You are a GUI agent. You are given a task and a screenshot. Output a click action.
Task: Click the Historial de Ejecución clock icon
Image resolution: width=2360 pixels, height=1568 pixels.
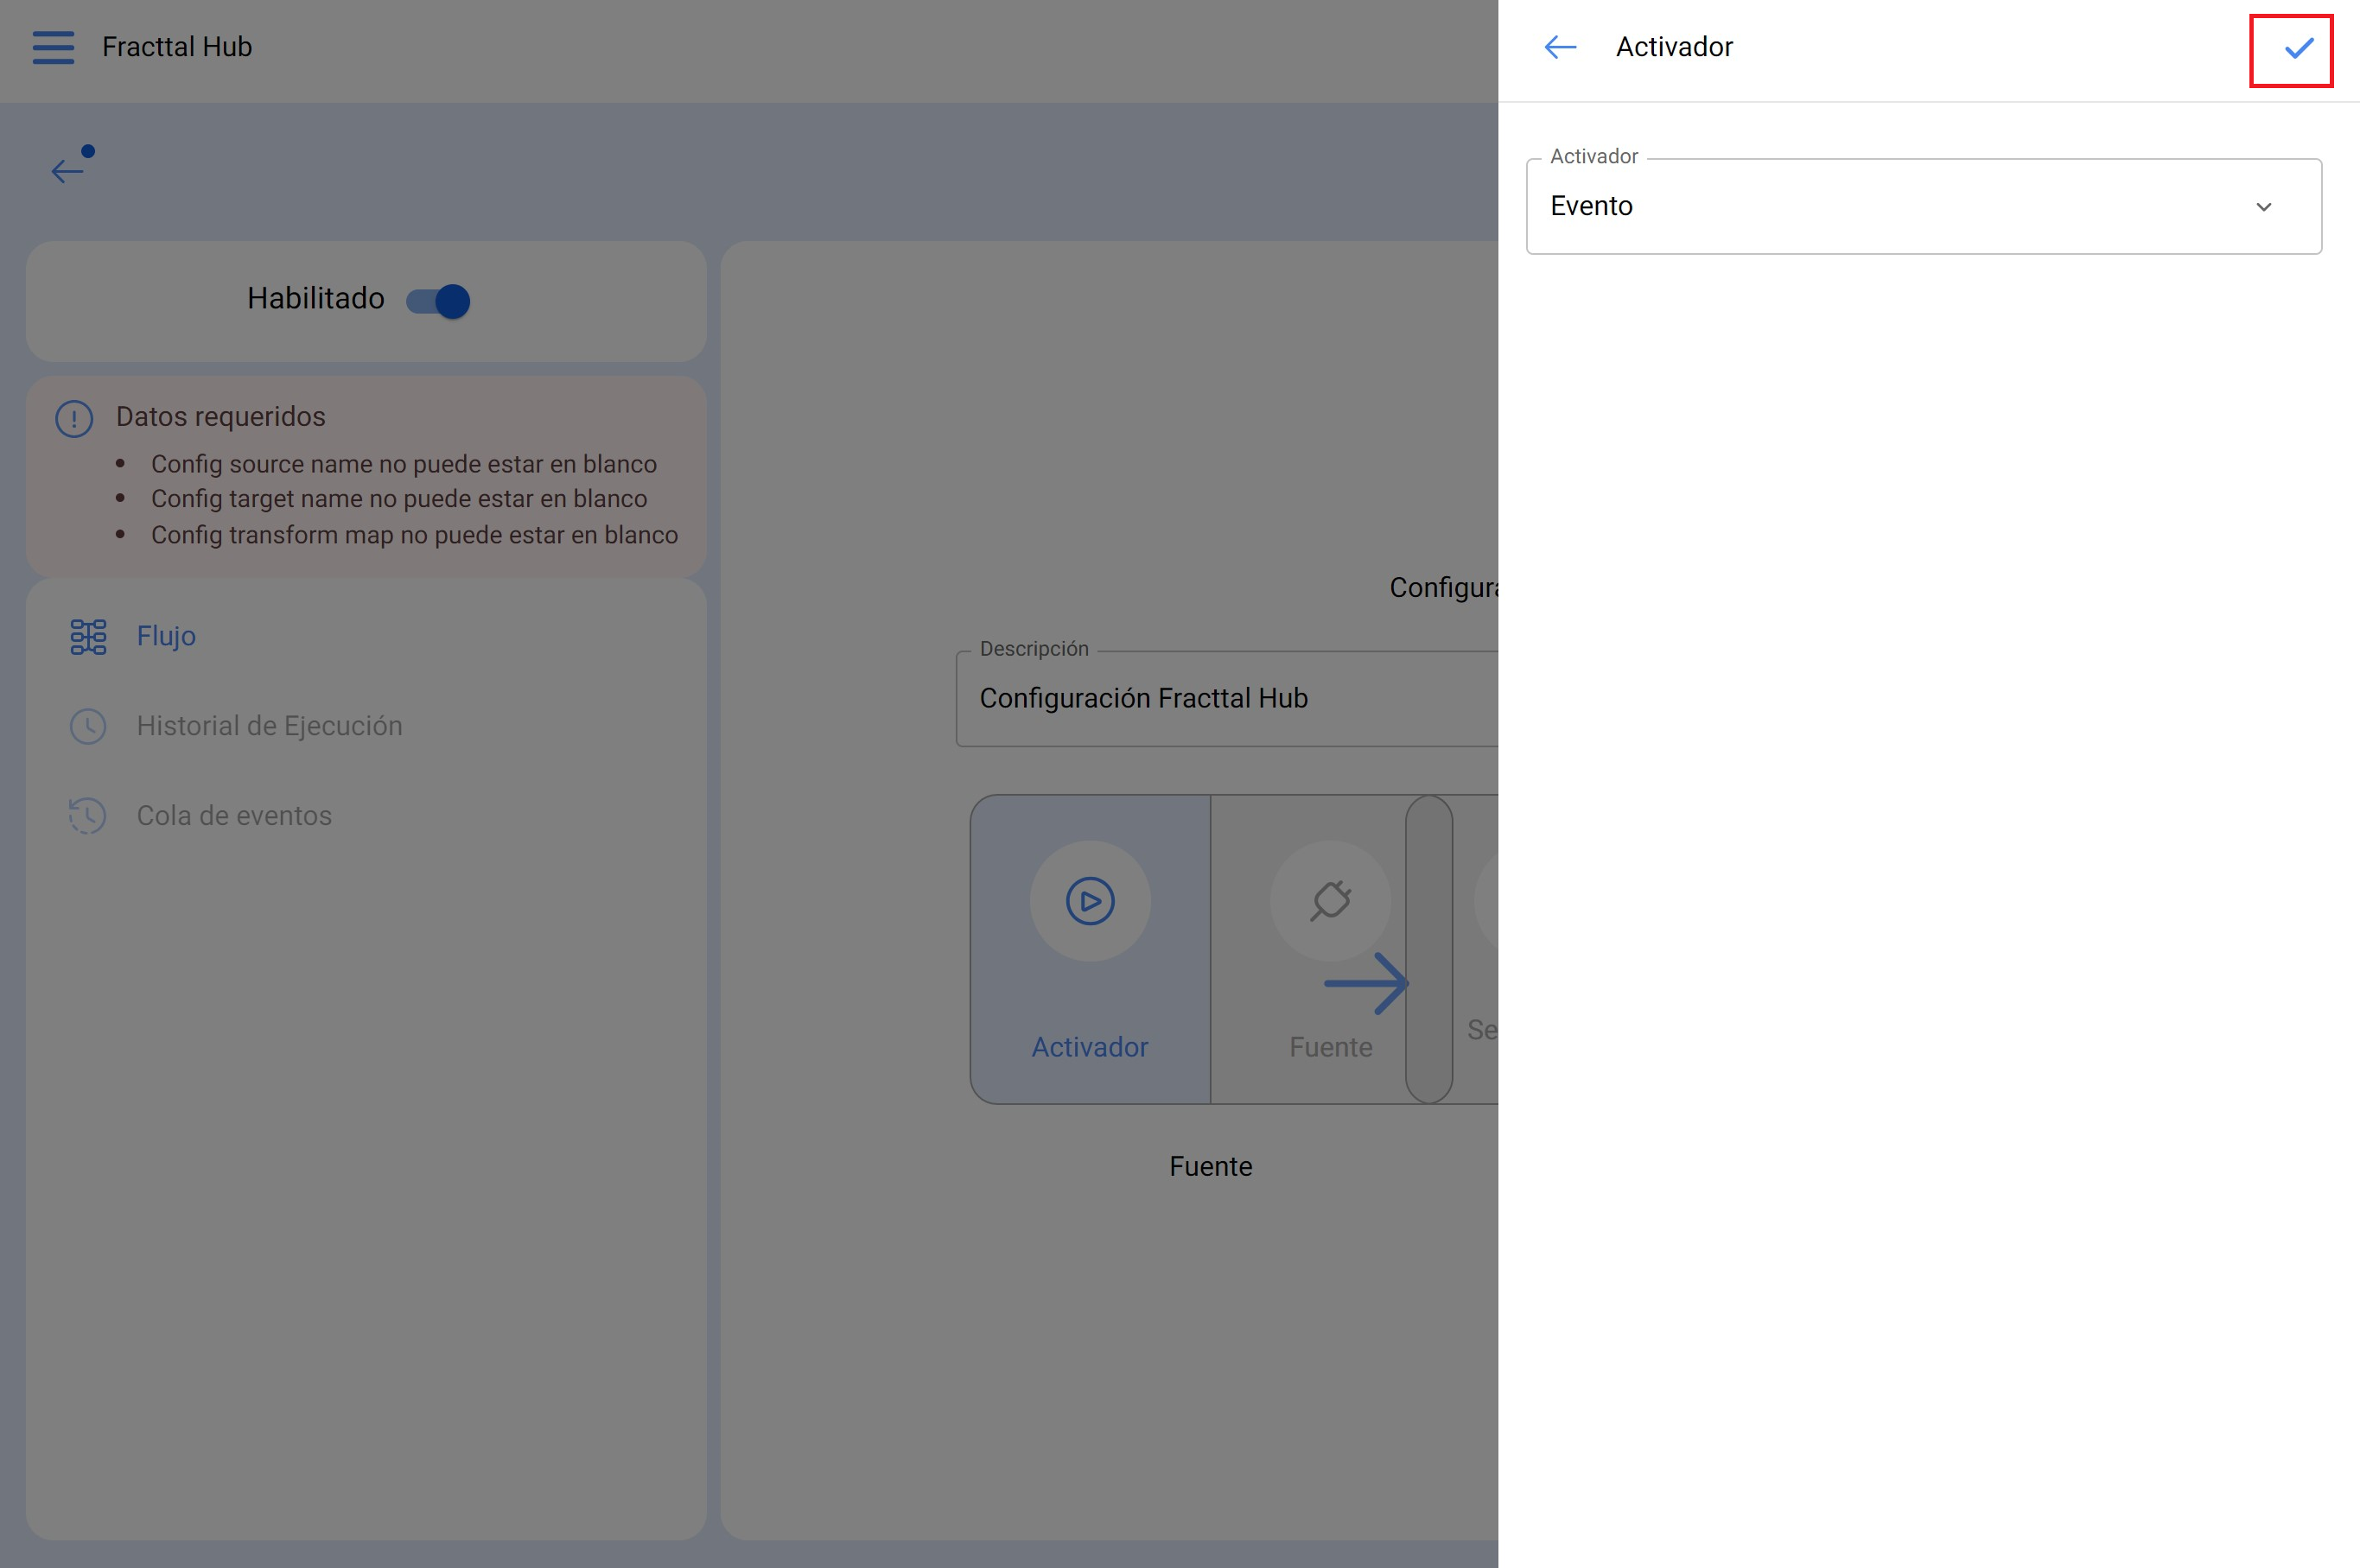[x=88, y=726]
